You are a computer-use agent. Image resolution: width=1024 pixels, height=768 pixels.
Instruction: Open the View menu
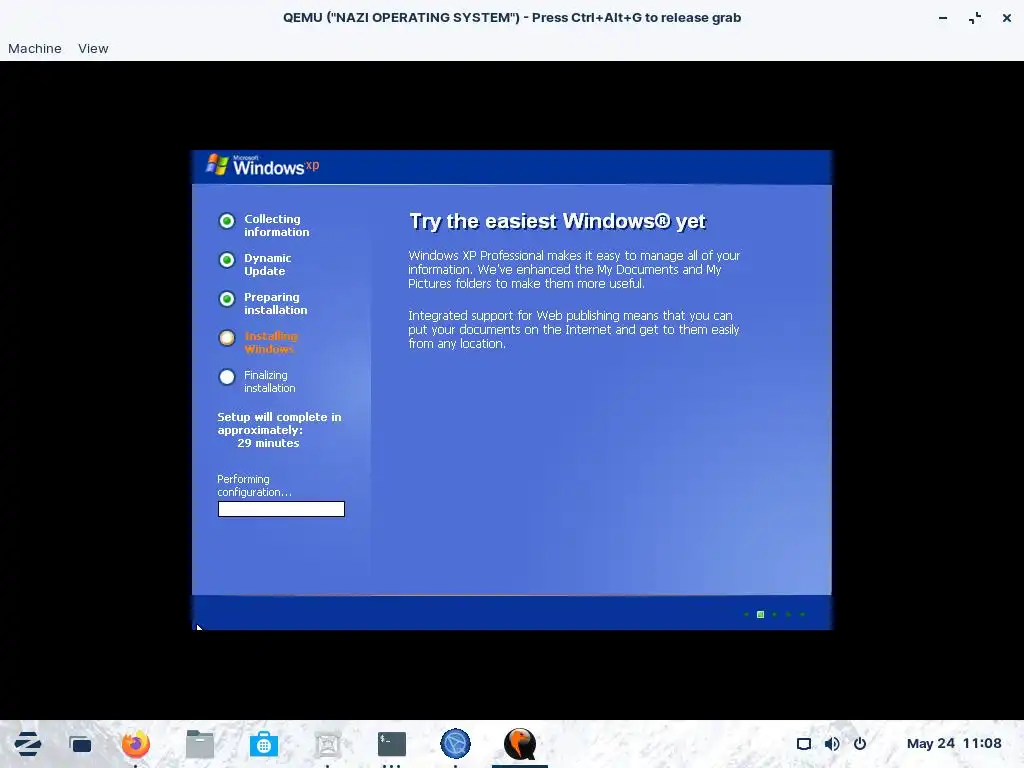tap(93, 48)
